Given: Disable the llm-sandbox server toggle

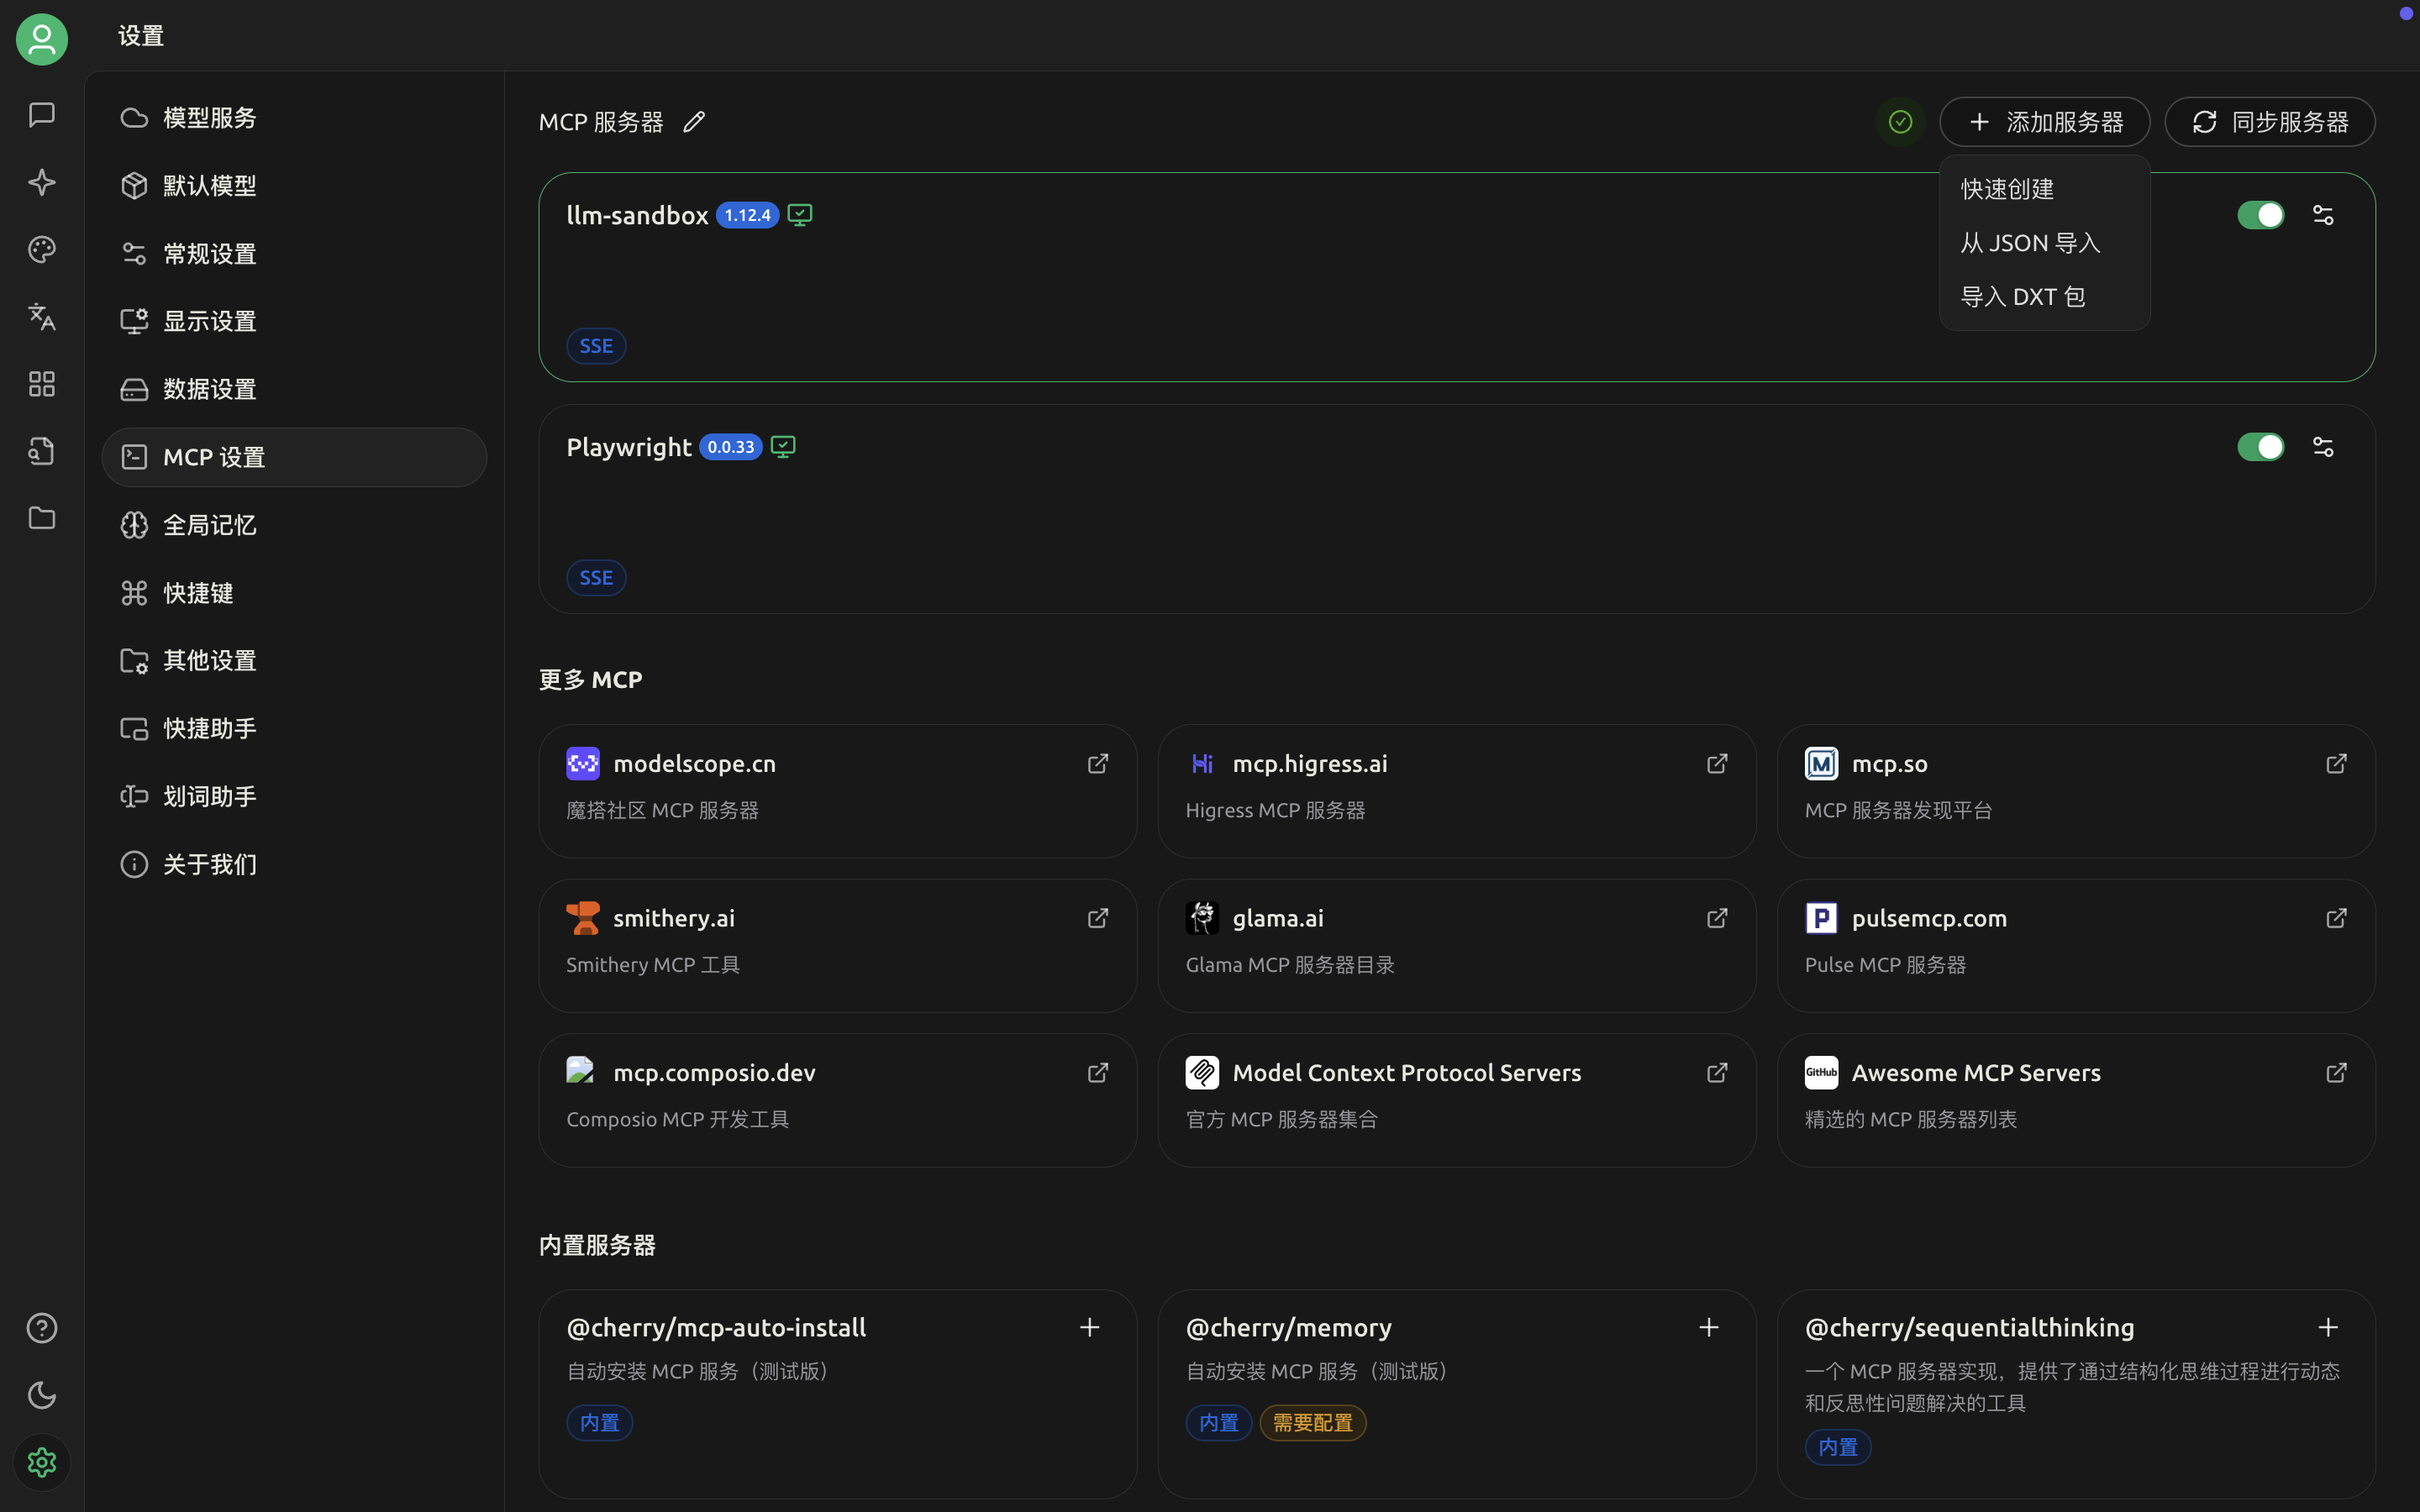Looking at the screenshot, I should [2260, 215].
